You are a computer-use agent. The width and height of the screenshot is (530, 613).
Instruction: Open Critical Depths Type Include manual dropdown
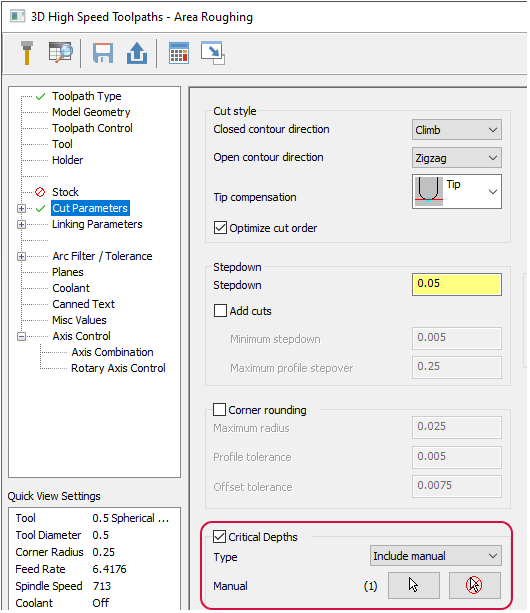(437, 557)
